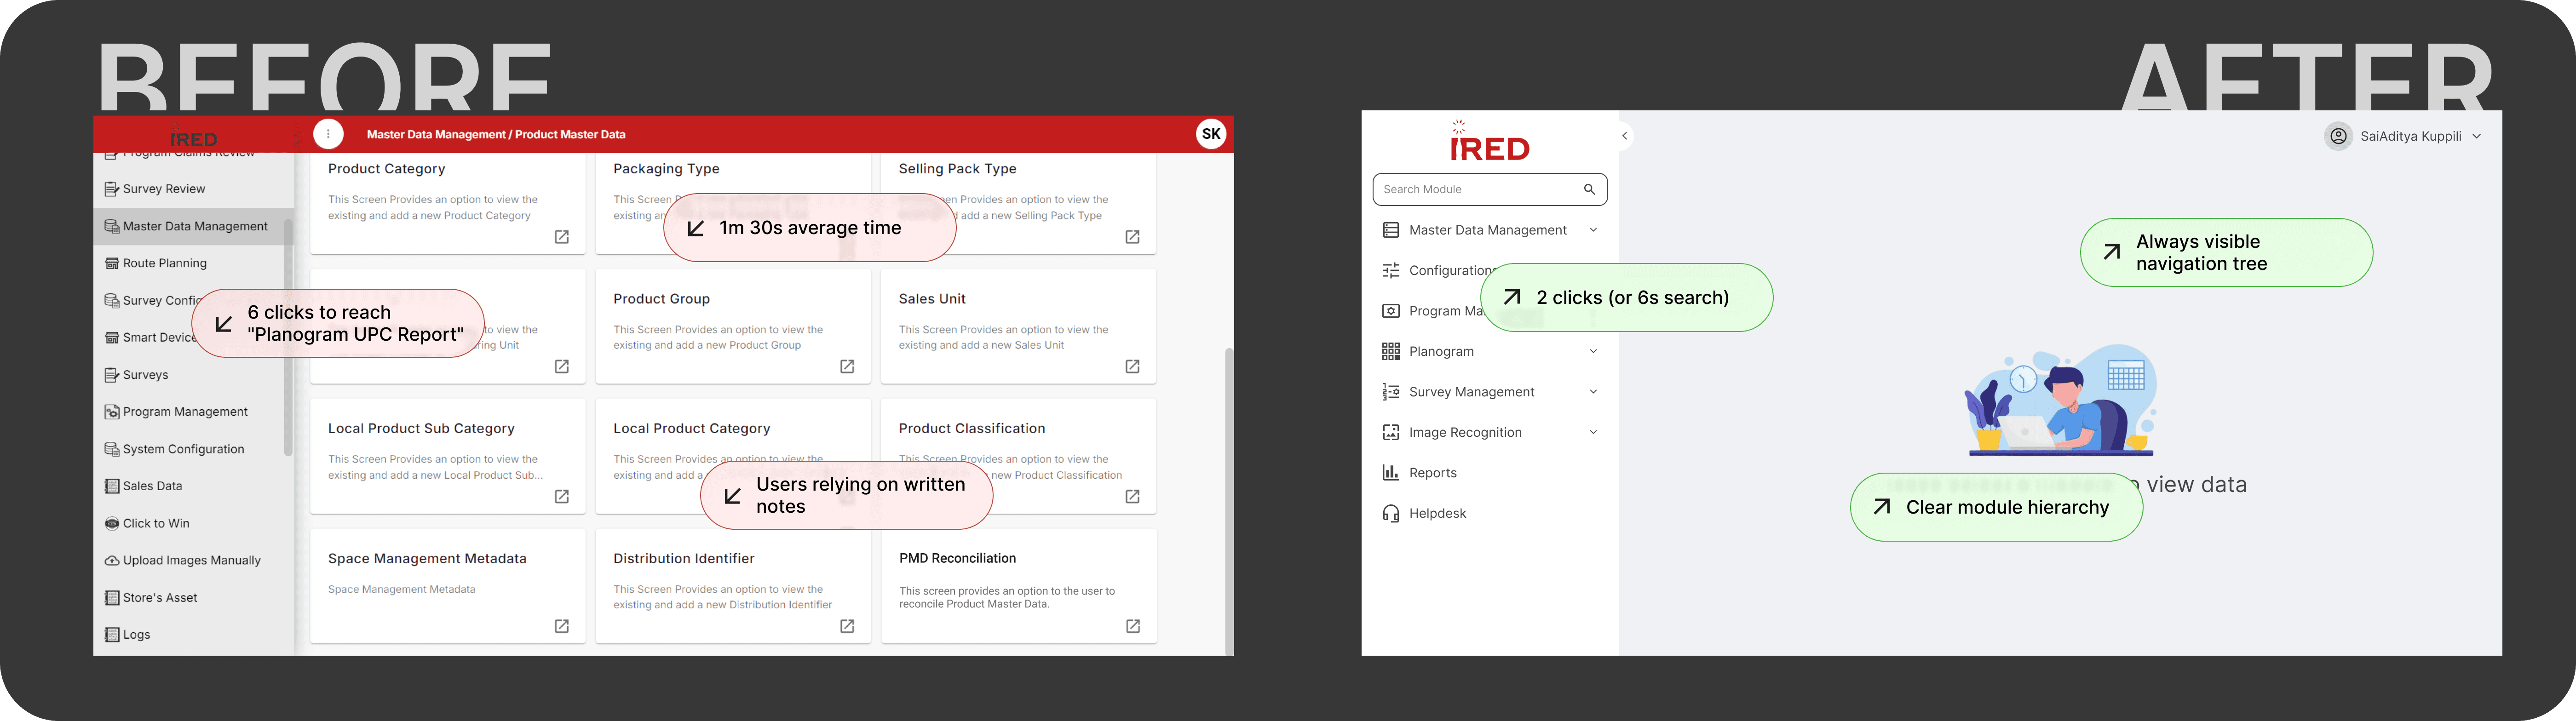Viewport: 2576px width, 721px height.
Task: Click the three-dot menu icon in red header
Action: pyautogui.click(x=328, y=134)
